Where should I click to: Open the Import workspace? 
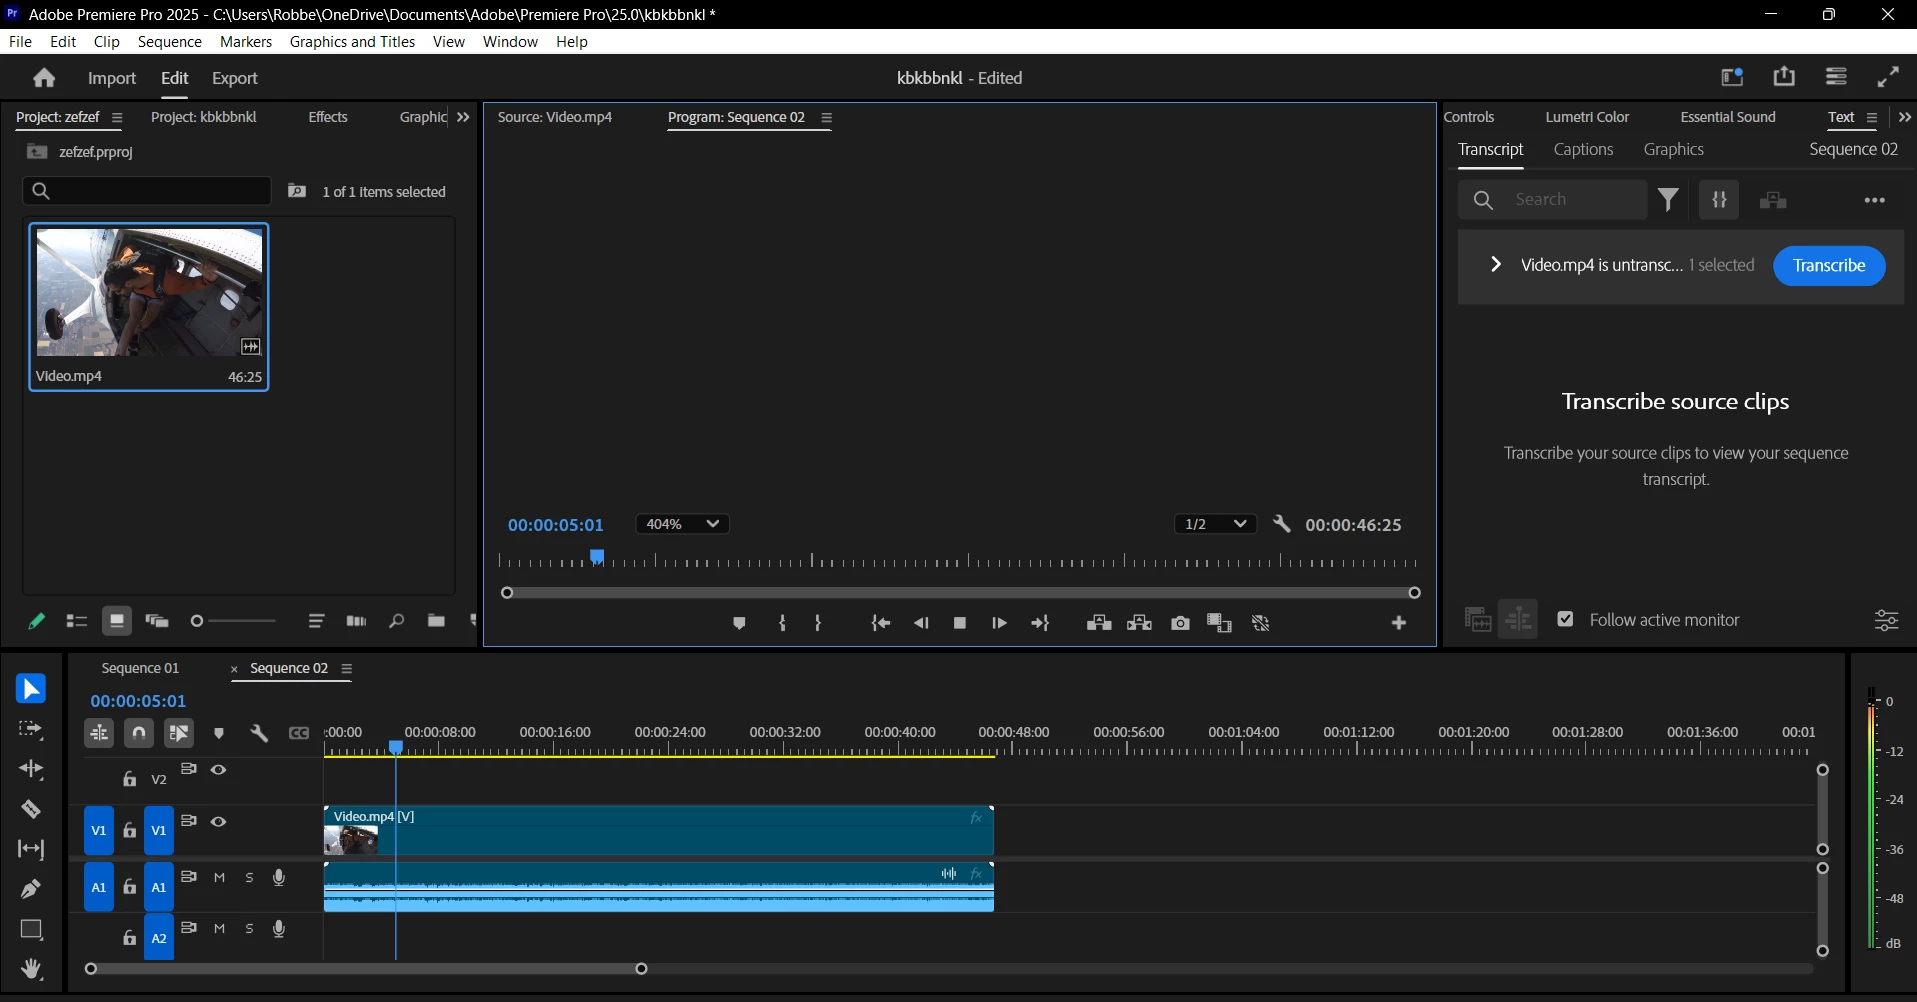pyautogui.click(x=112, y=78)
